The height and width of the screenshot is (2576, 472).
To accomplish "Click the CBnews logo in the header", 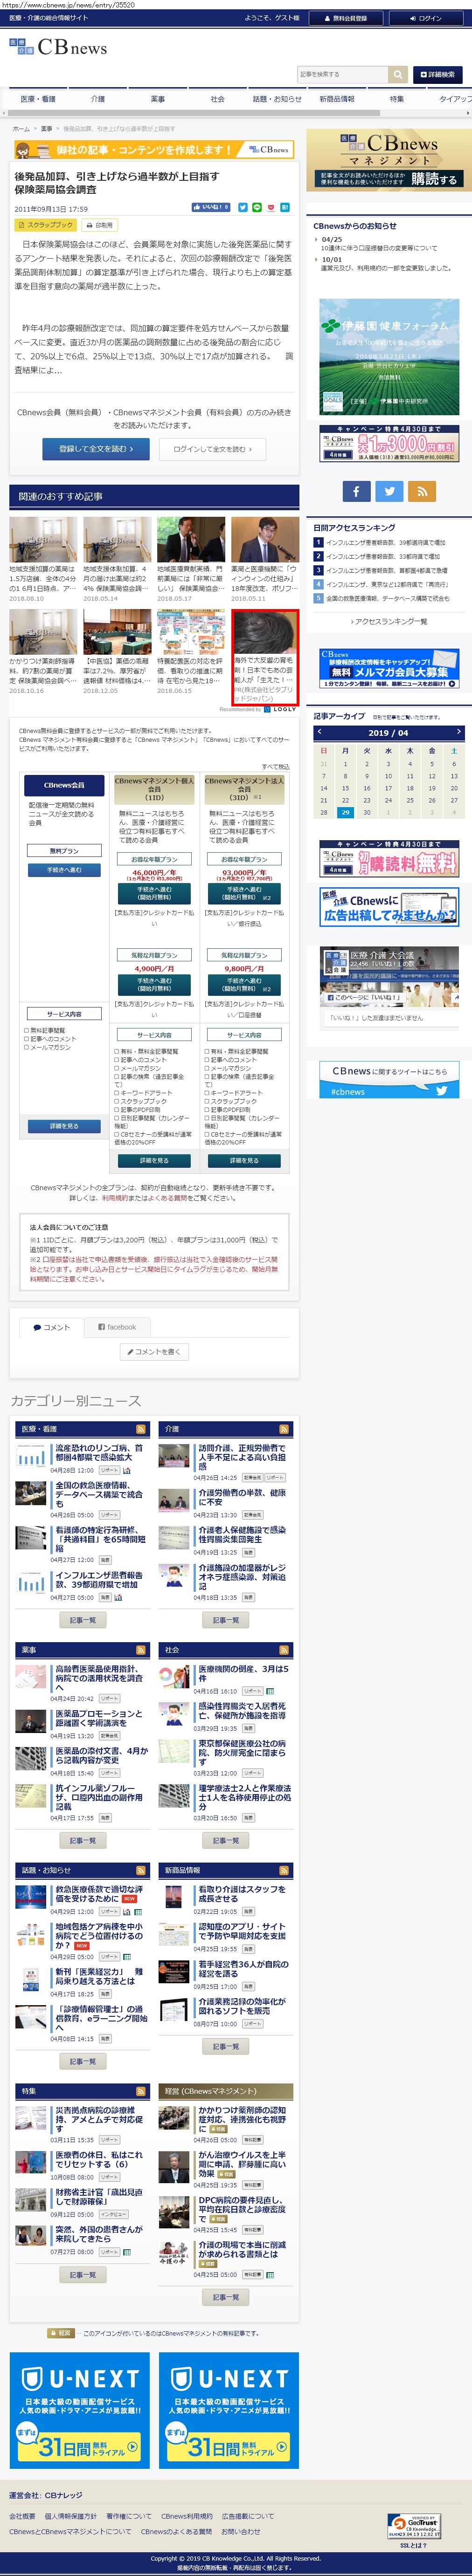I will 58,47.
